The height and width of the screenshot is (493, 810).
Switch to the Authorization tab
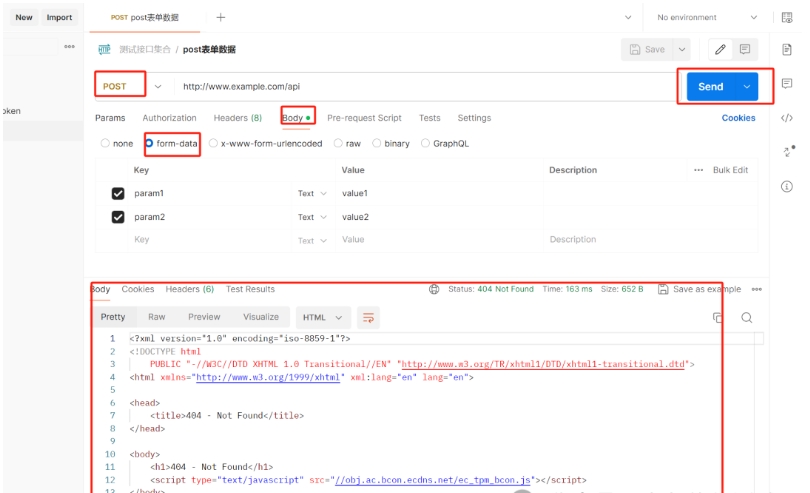[x=169, y=118]
